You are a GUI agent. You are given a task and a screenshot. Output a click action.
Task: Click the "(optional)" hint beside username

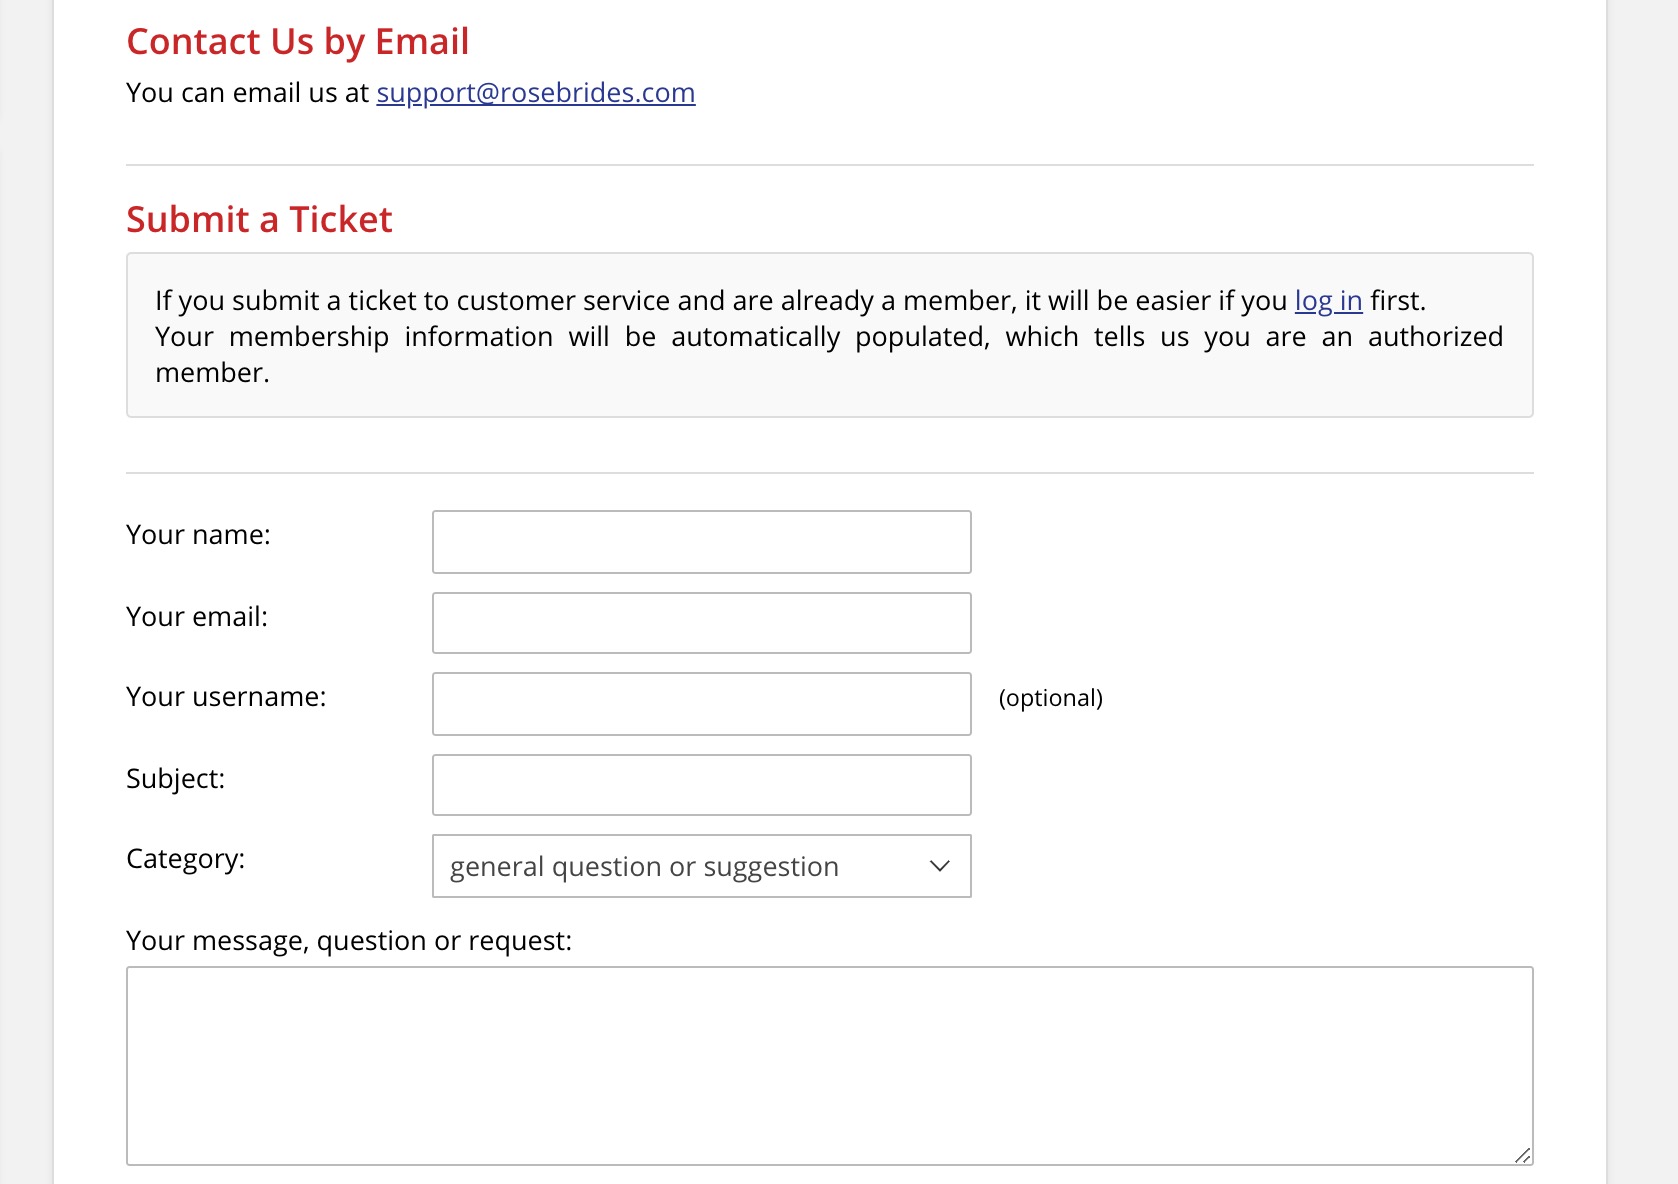tap(1050, 698)
